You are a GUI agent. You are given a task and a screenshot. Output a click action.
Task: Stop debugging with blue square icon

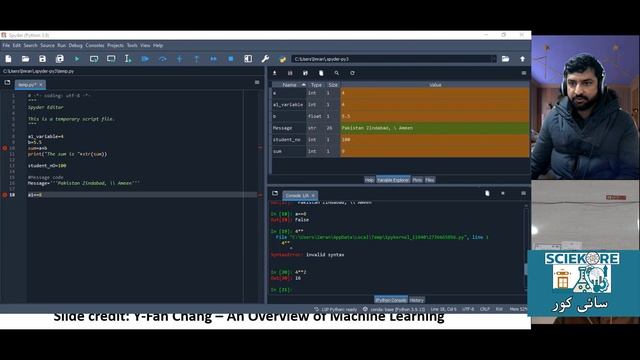pos(231,59)
